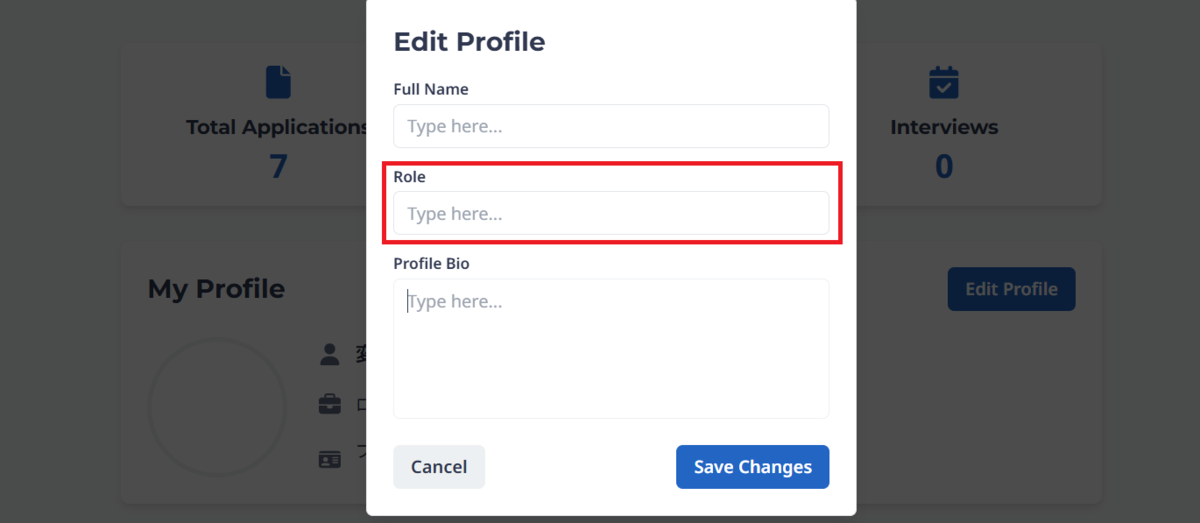Click the Interviews calendar check icon

point(944,82)
